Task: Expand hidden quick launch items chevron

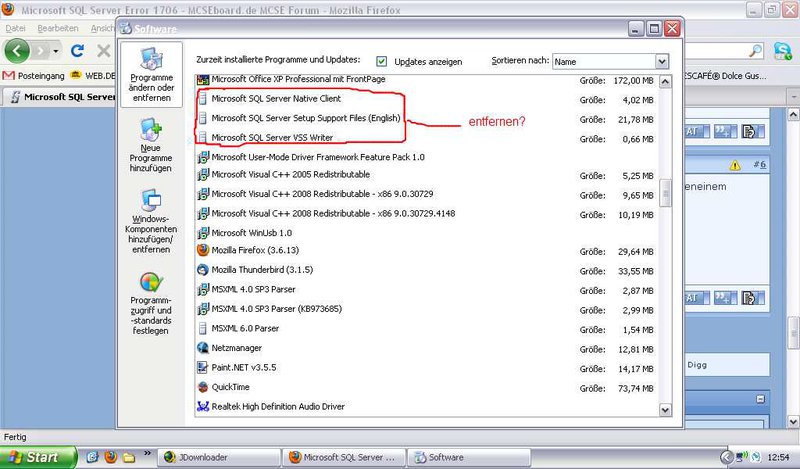Action: tap(147, 453)
